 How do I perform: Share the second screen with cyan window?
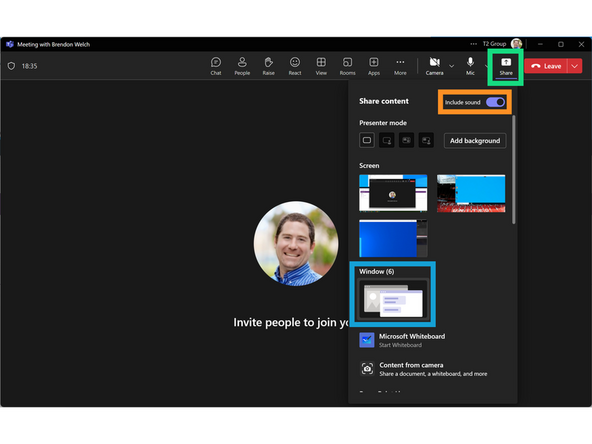471,193
